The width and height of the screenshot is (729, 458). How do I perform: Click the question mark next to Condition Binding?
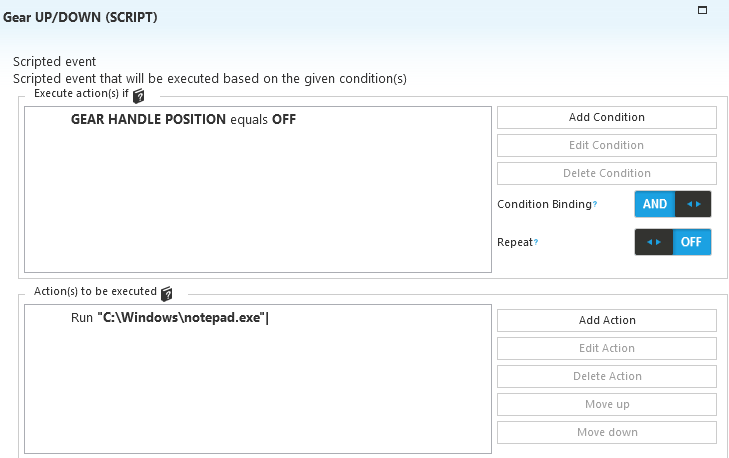coord(595,204)
